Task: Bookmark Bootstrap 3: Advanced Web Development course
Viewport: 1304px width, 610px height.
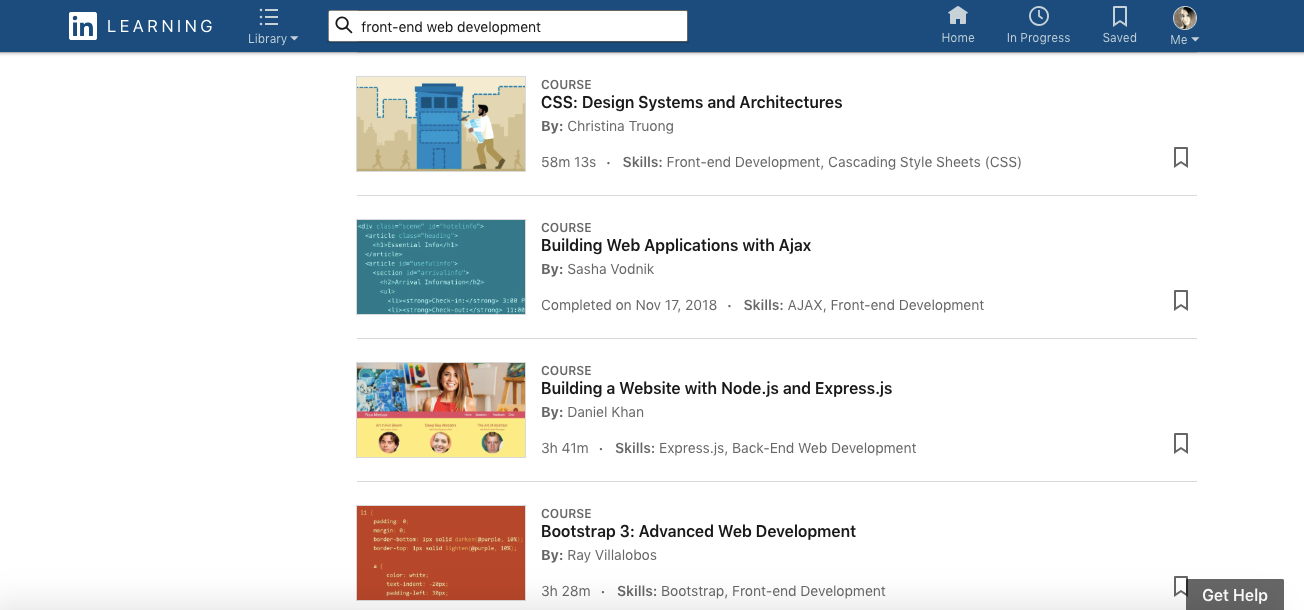Action: click(1181, 586)
